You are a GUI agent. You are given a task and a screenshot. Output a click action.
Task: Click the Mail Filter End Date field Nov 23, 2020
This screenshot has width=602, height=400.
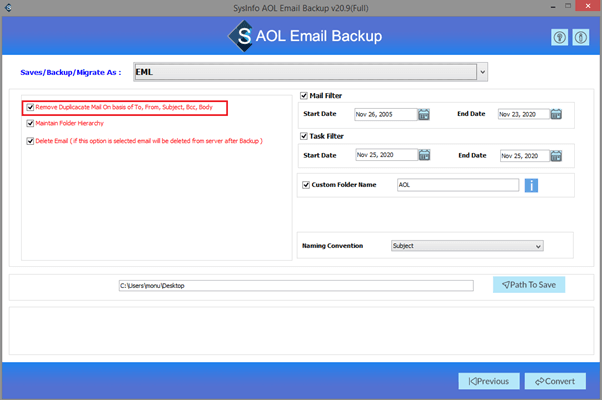click(x=524, y=114)
